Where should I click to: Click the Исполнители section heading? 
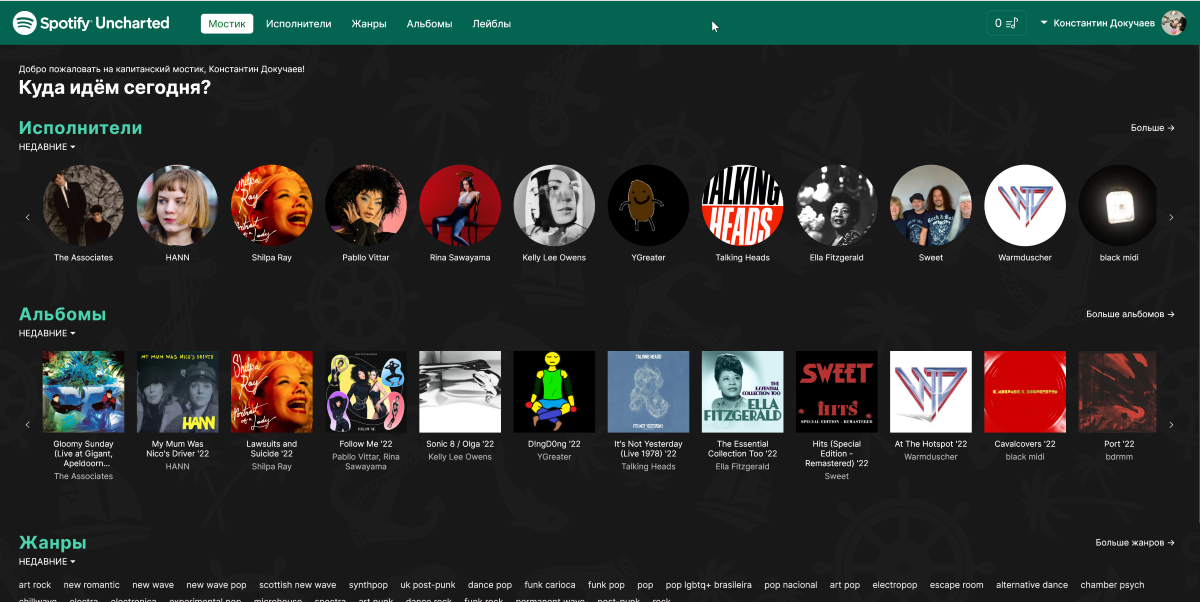[x=81, y=128]
